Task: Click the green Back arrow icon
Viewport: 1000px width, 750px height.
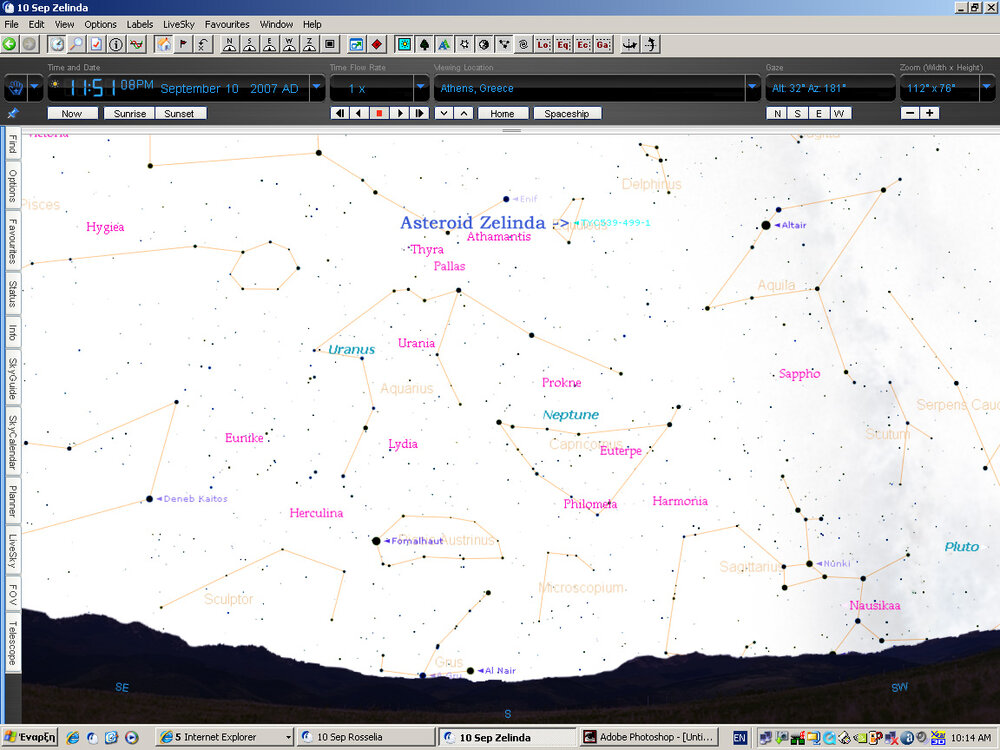Action: point(10,44)
